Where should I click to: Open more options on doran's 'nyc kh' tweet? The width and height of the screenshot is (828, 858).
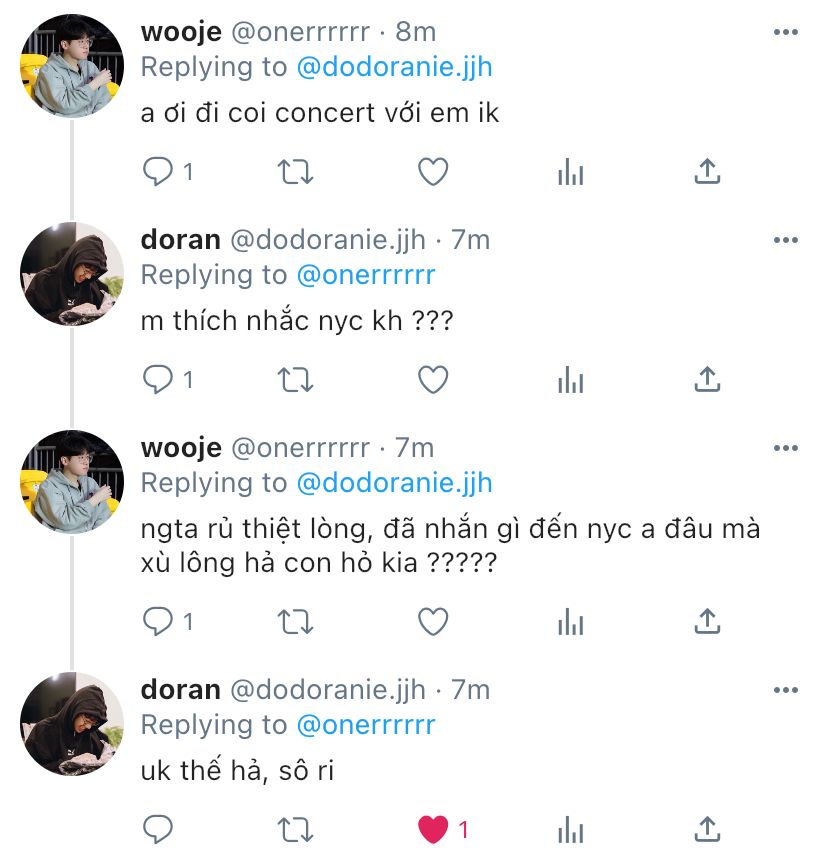click(x=785, y=240)
